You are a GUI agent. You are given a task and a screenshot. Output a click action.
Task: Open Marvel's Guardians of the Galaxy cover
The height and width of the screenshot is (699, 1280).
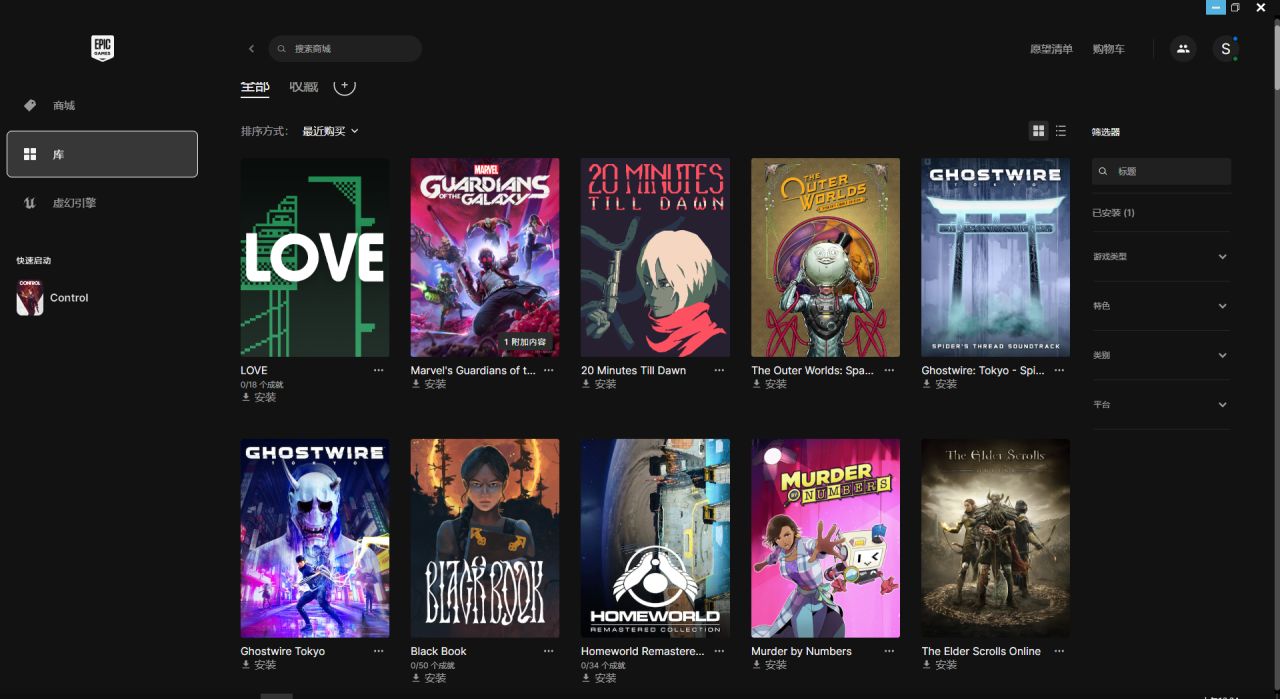click(x=485, y=257)
